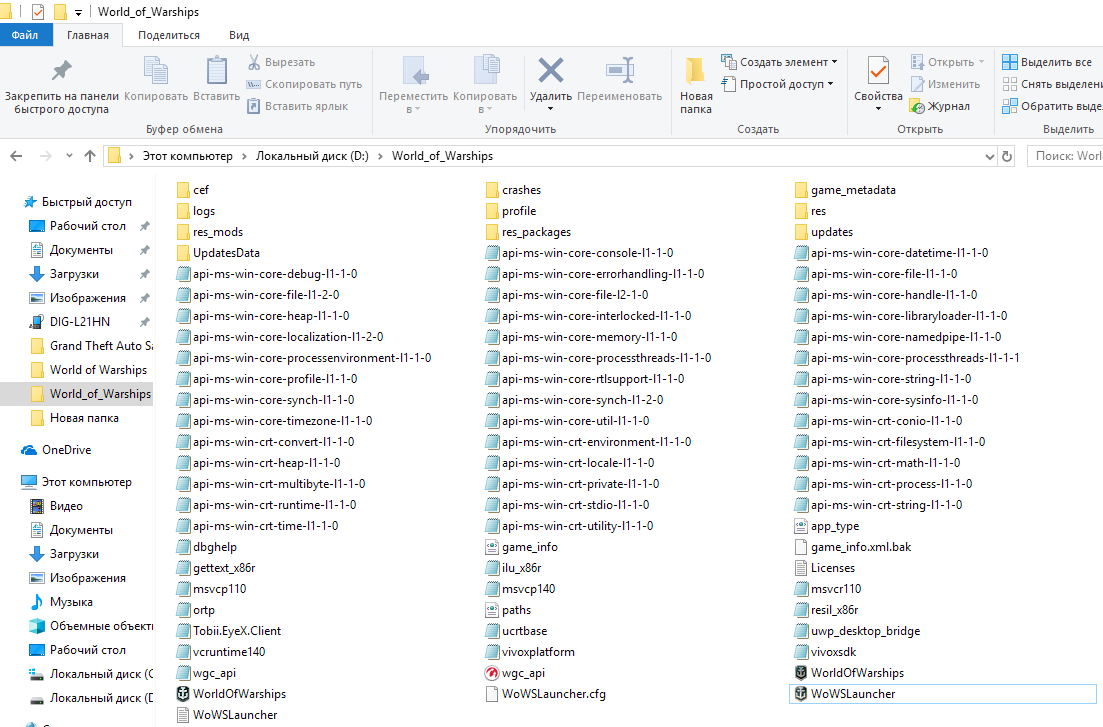Click the Open (Открыть) ribbon button
Viewport: 1103px width, 727px height.
[947, 62]
